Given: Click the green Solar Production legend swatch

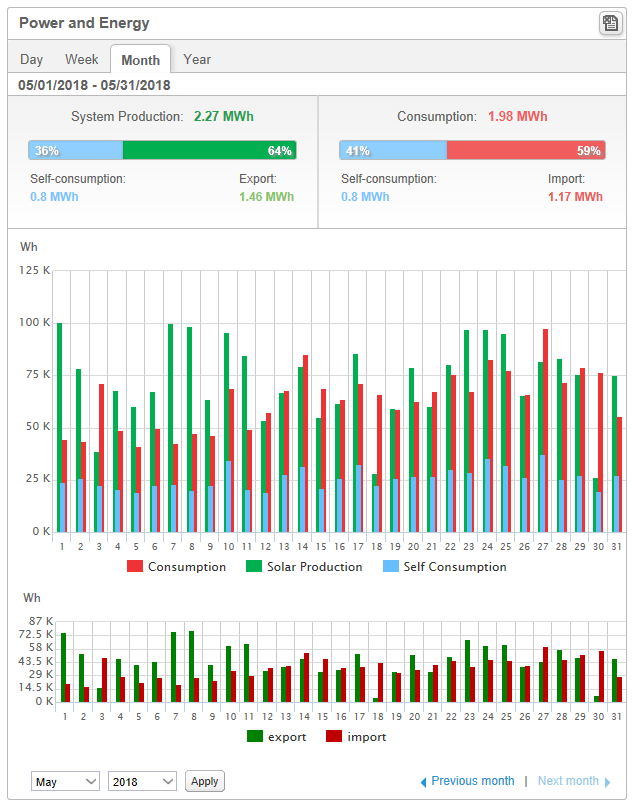Looking at the screenshot, I should pos(254,567).
